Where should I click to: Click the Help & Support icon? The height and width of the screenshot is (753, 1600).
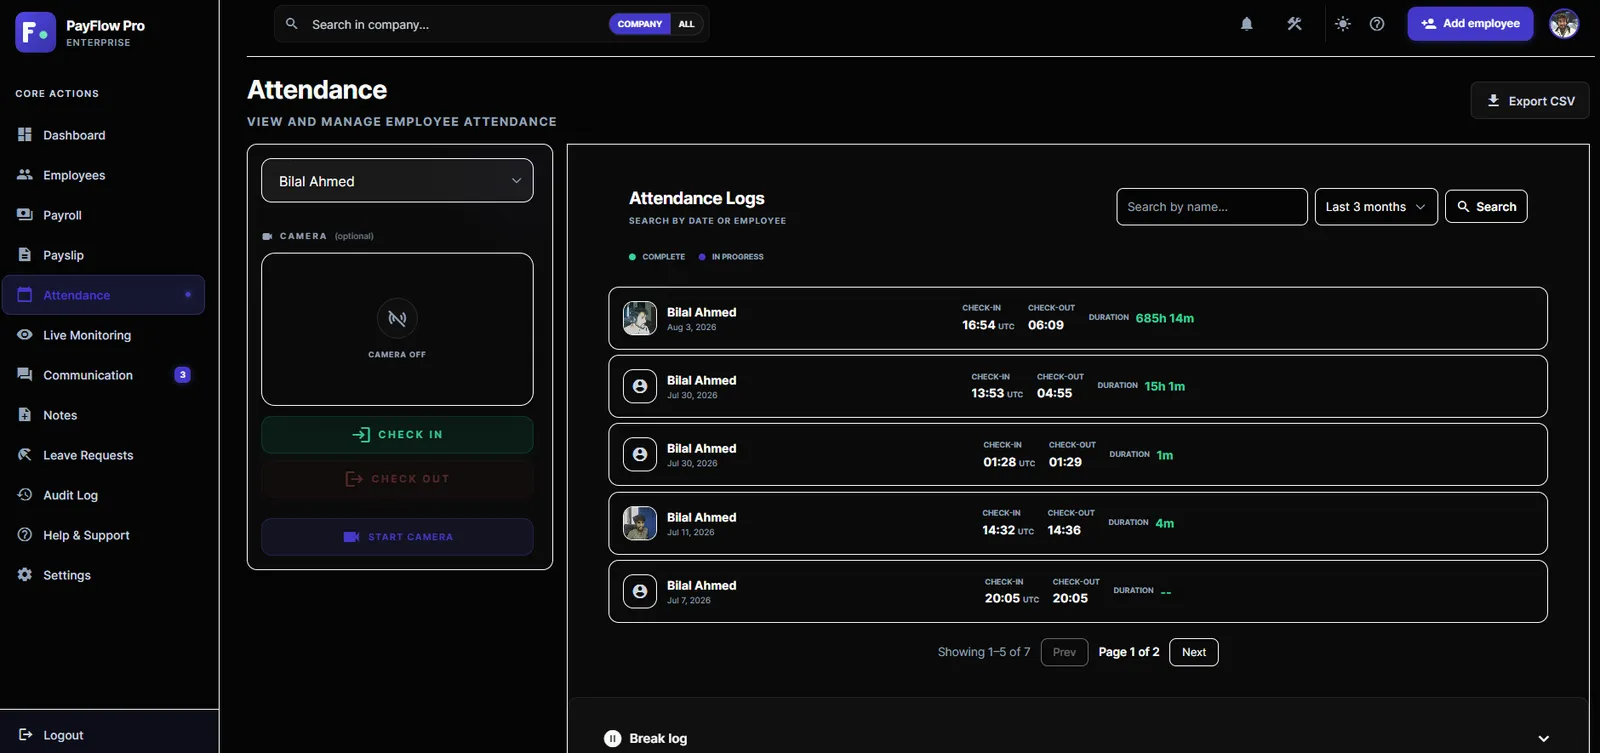point(25,534)
